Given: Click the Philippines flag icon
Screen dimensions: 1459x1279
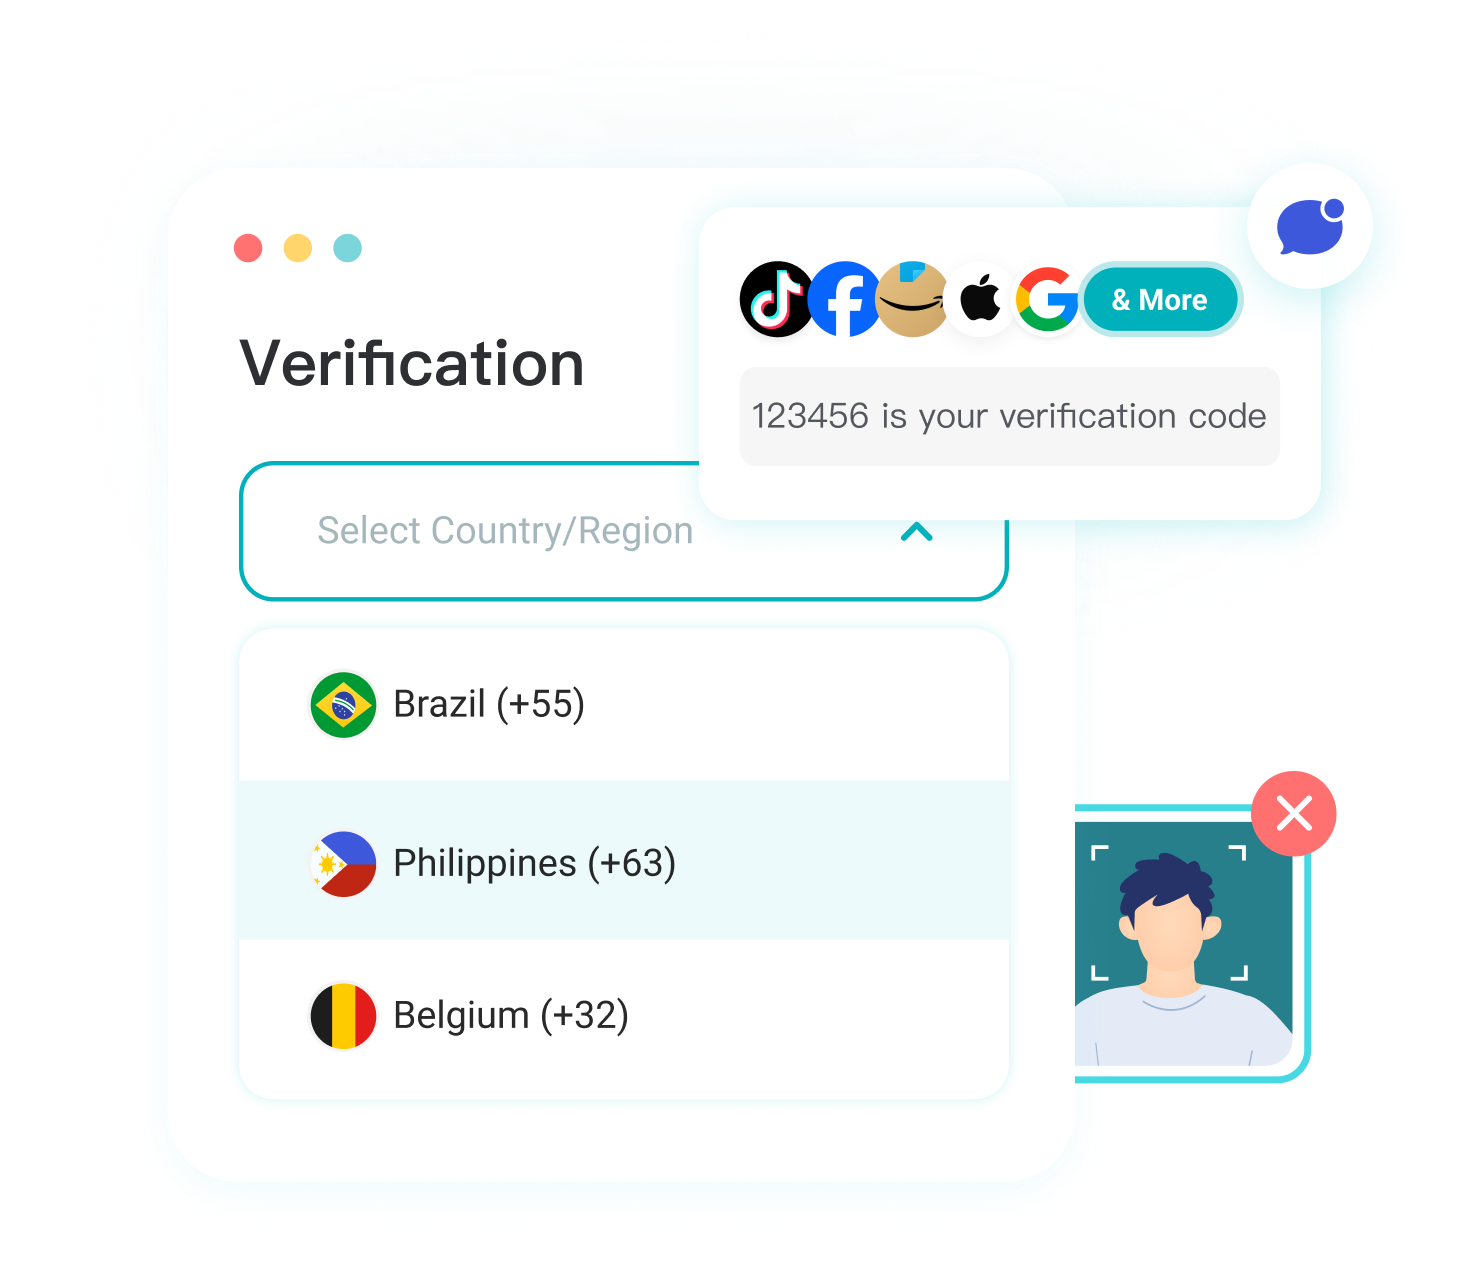Looking at the screenshot, I should coord(343,864).
